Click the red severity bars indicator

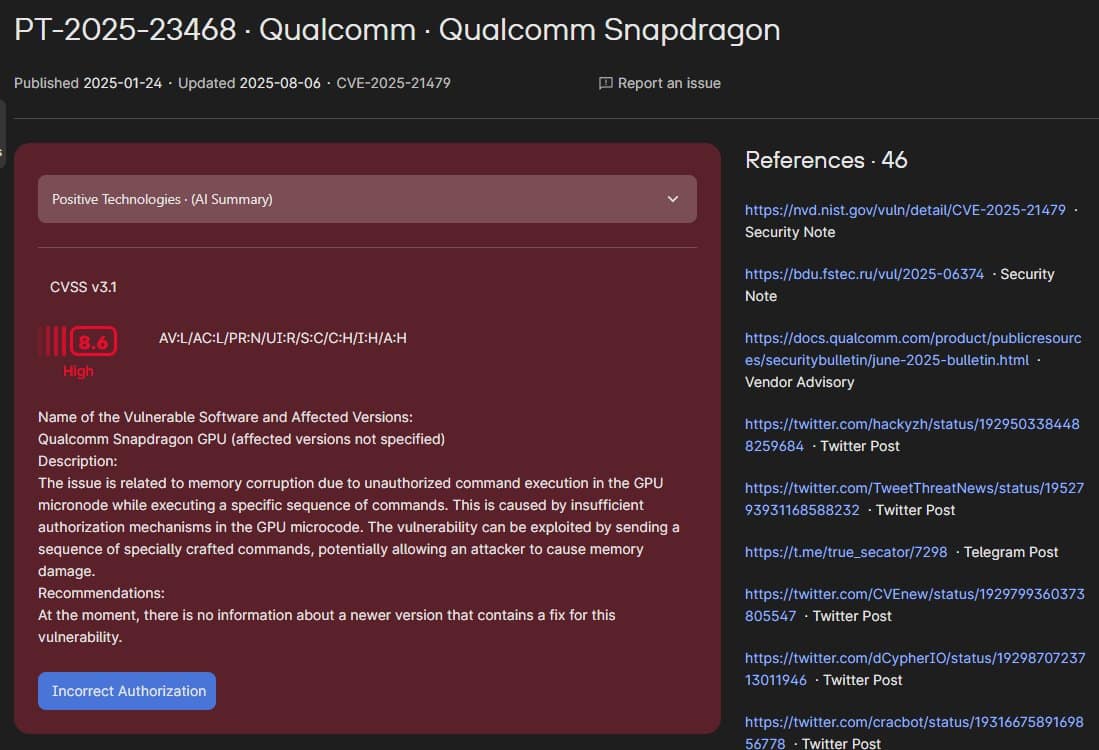coord(53,342)
